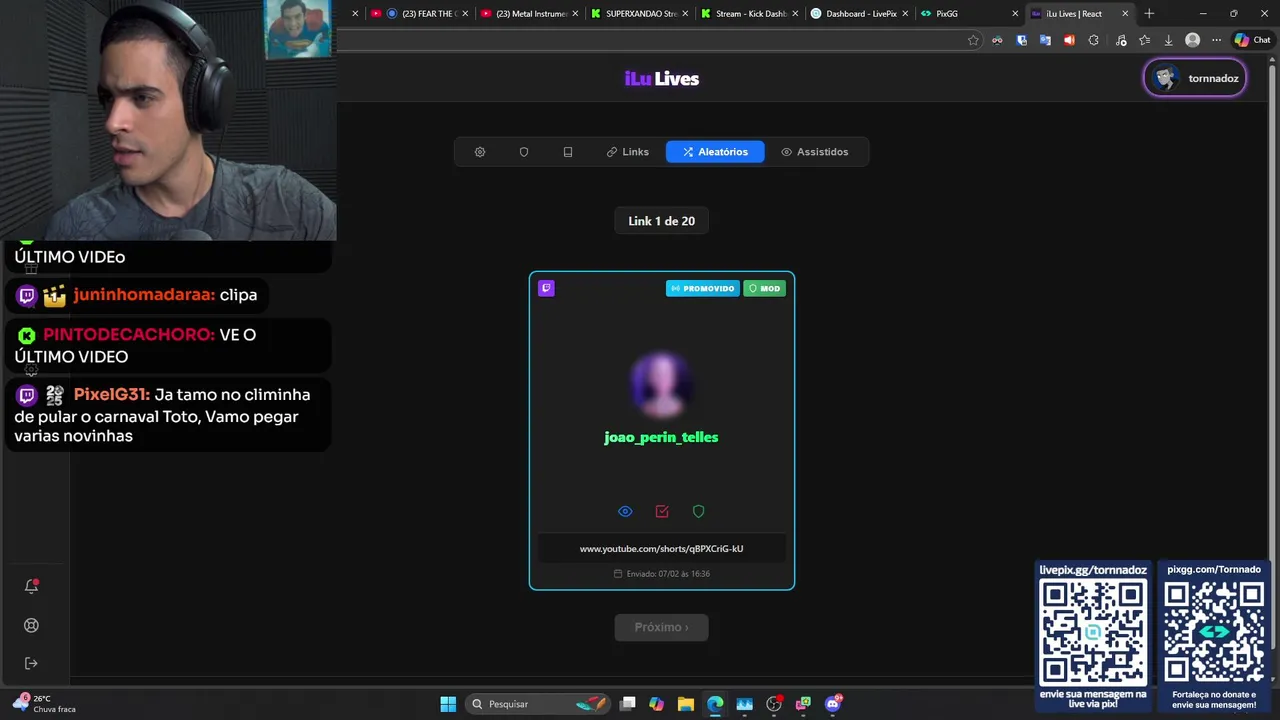
Task: Switch to the PixGG browser tab
Action: pos(968,14)
